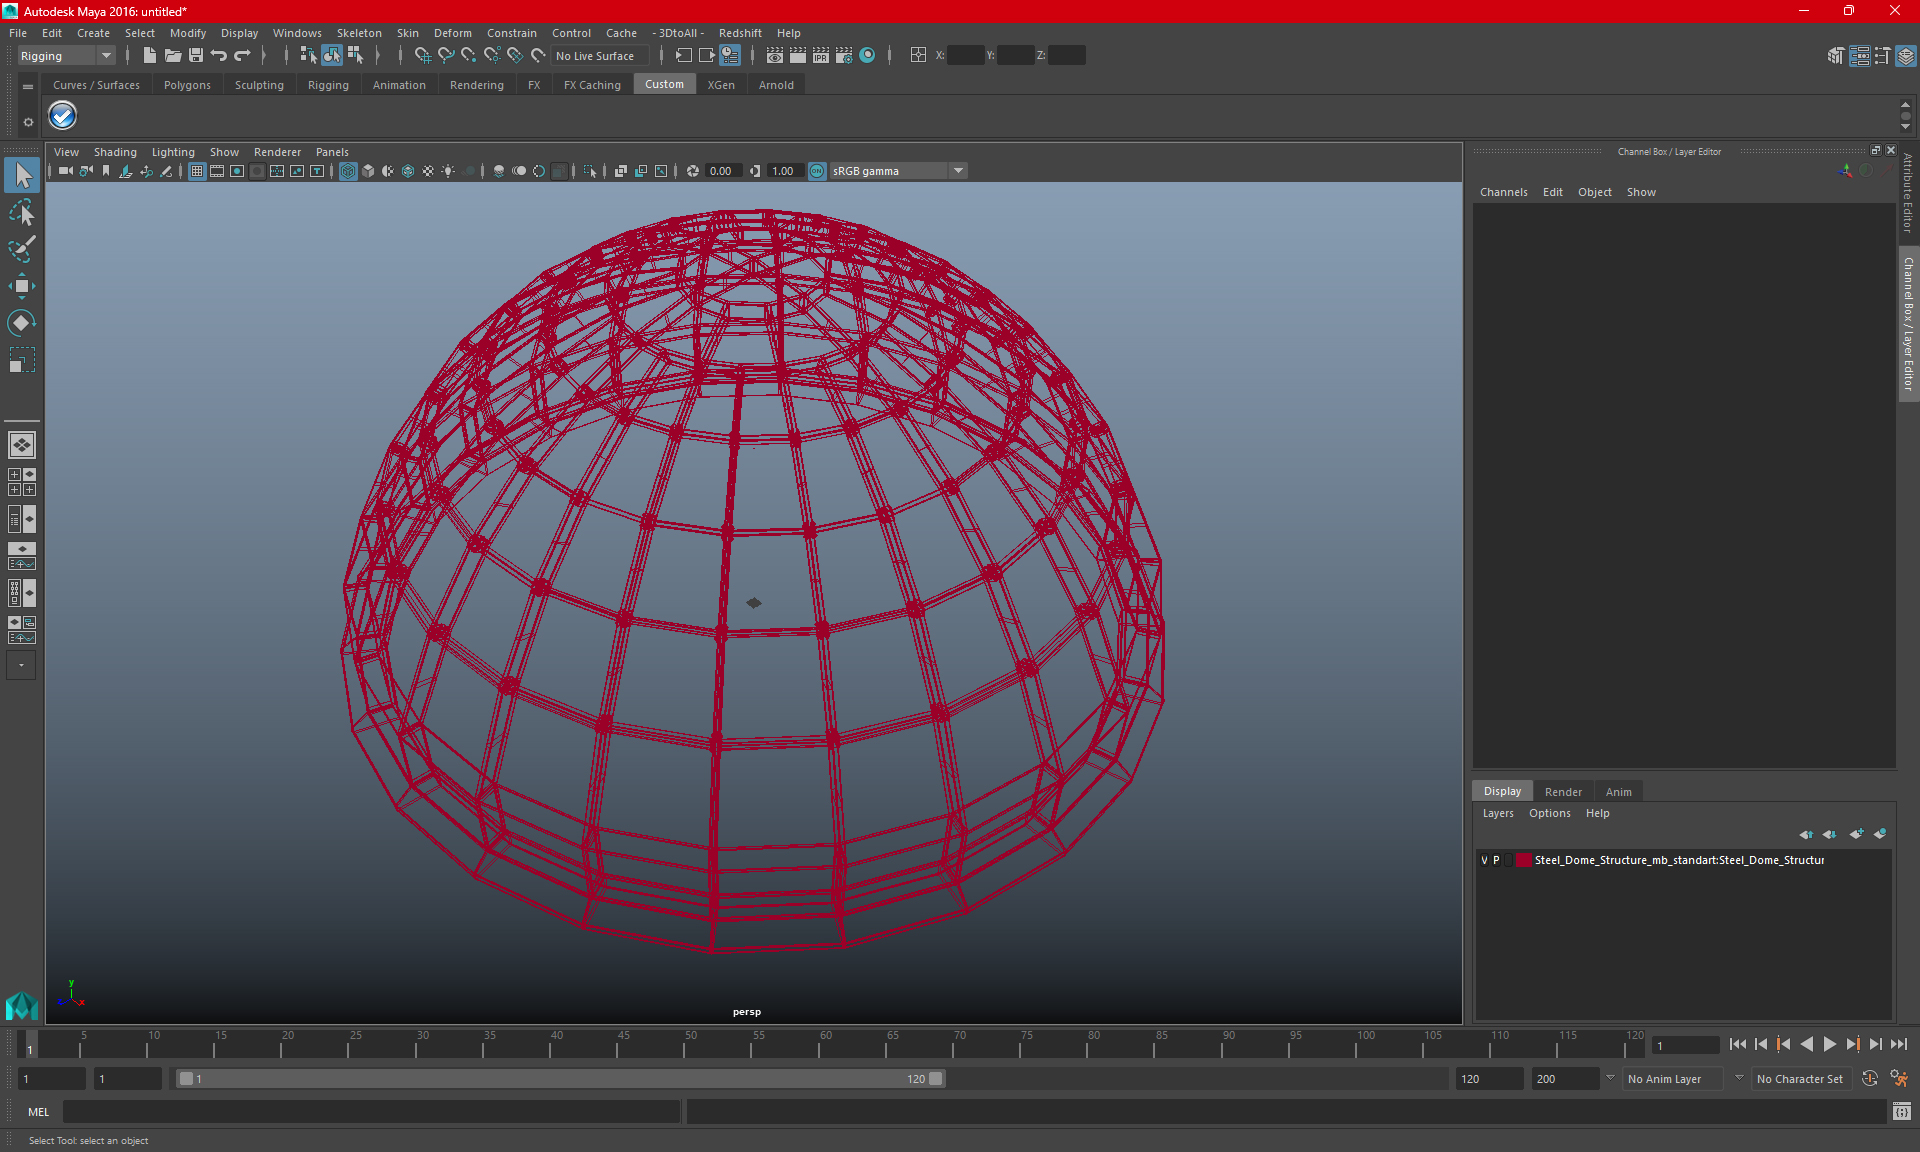Screen dimensions: 1920x1152
Task: Open the animation preferences running-man icon
Action: [x=1899, y=1079]
